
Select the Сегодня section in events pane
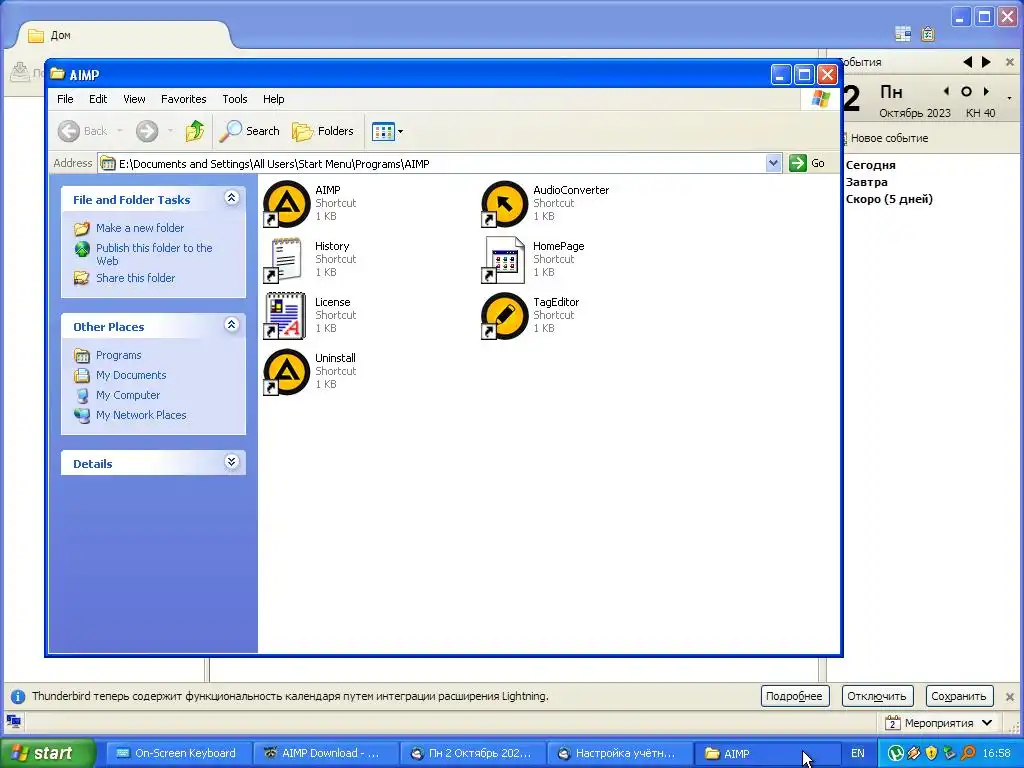pos(871,165)
